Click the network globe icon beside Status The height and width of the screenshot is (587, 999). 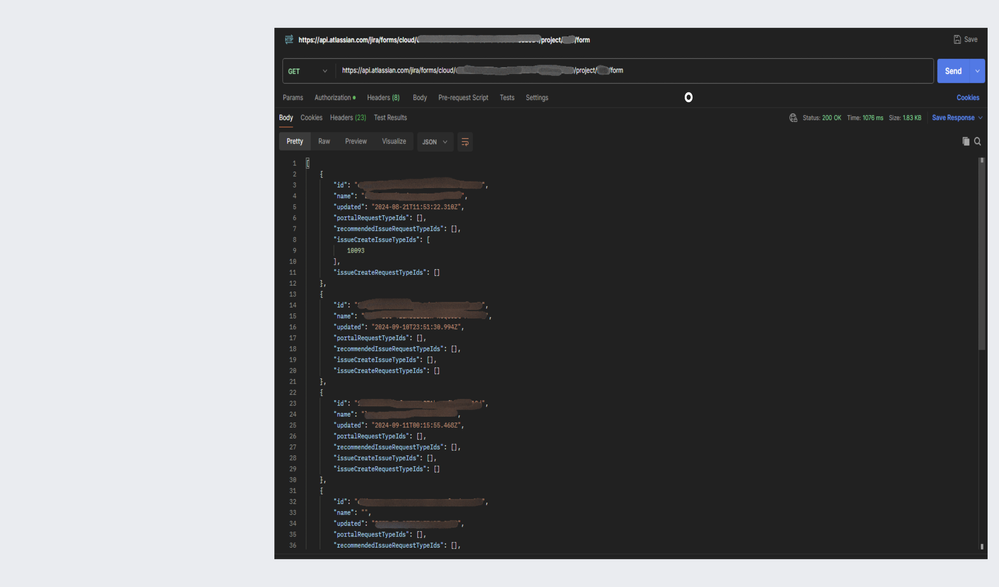(793, 118)
